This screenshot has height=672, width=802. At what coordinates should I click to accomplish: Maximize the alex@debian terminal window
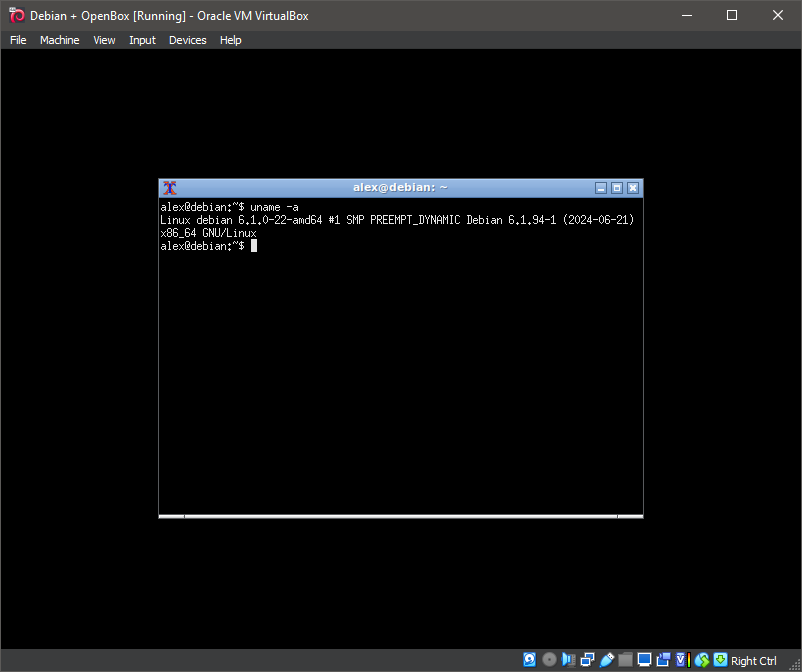click(617, 188)
